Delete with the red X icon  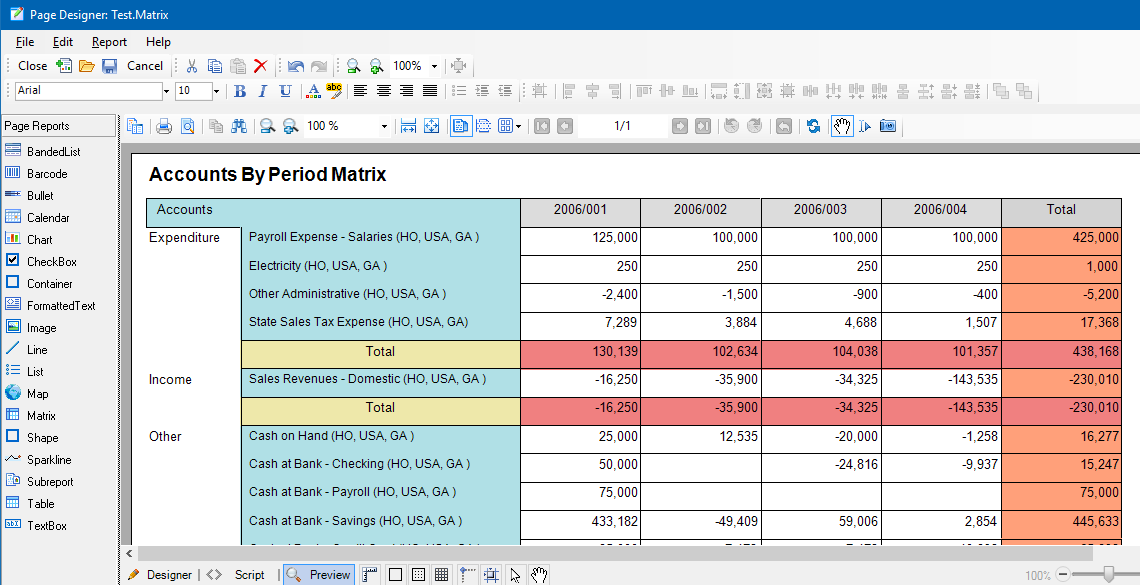tap(260, 66)
